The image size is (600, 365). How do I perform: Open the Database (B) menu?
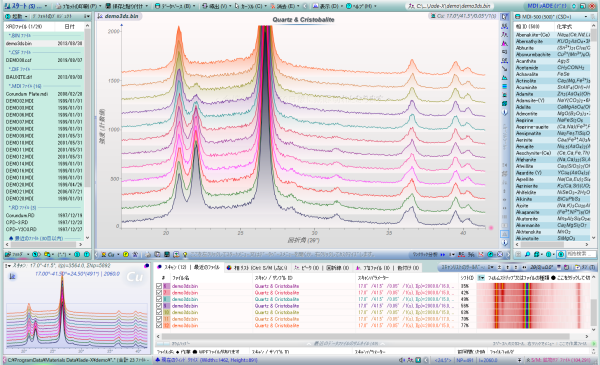175,6
